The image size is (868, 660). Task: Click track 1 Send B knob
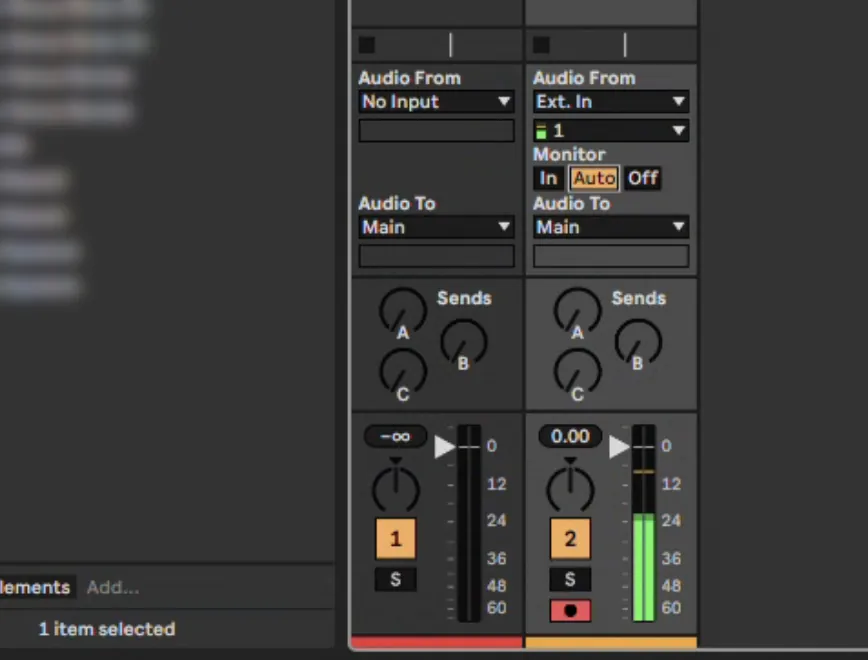(464, 342)
